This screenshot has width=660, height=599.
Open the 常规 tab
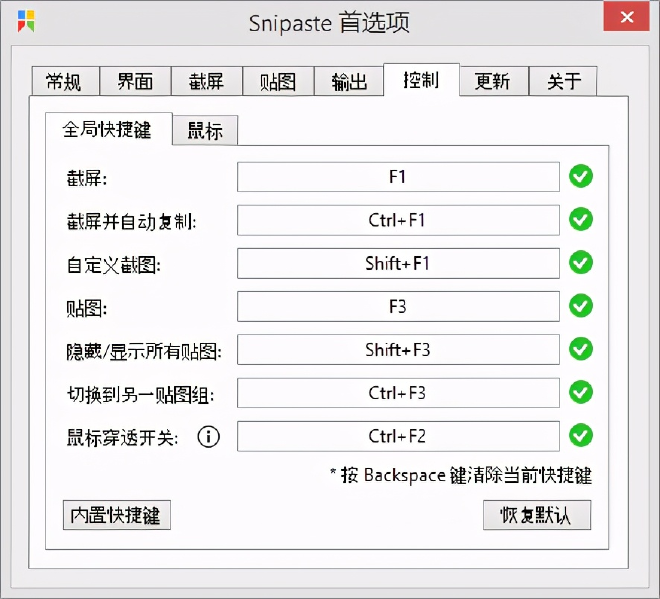(x=65, y=81)
